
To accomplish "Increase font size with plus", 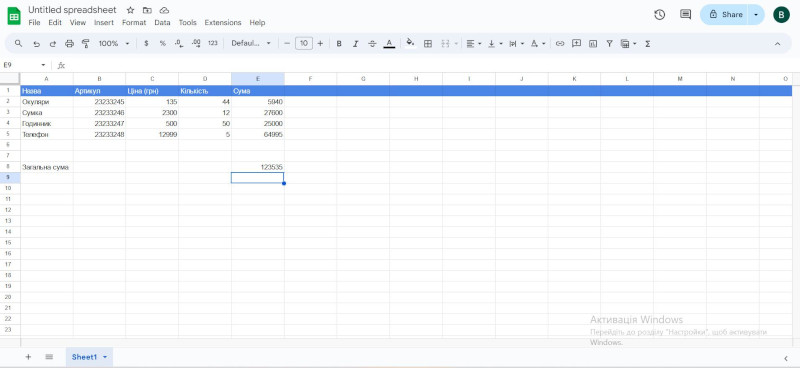I will [320, 44].
